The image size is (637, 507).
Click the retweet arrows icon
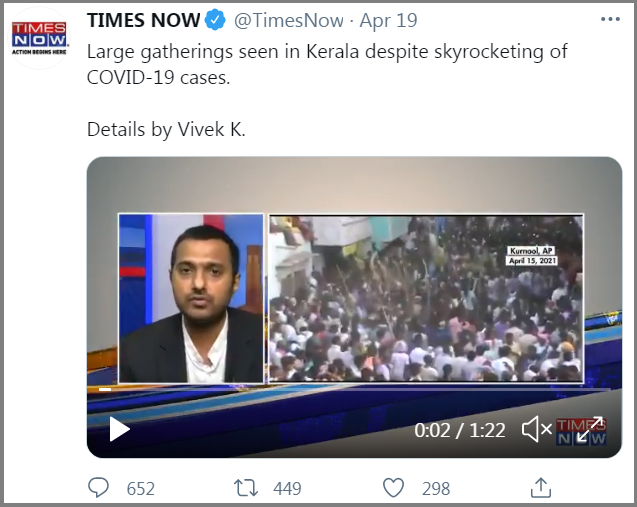click(x=246, y=488)
